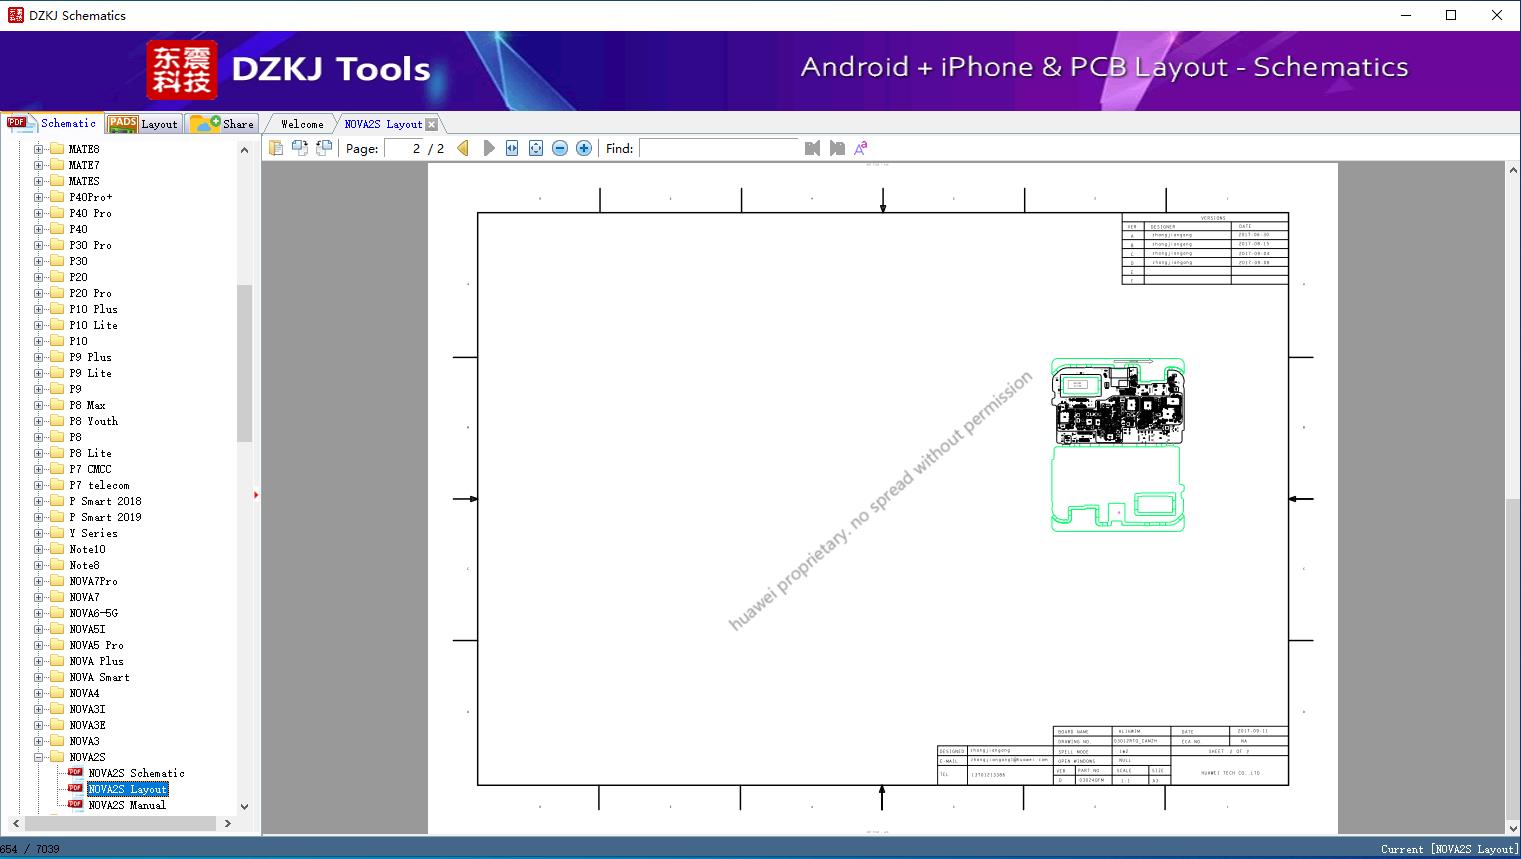1521x859 pixels.
Task: Zoom in with plus icon
Action: [584, 148]
